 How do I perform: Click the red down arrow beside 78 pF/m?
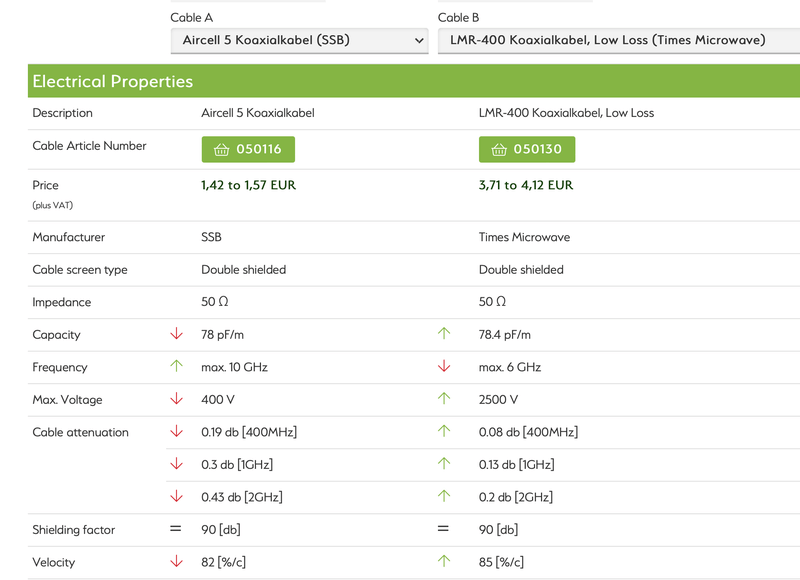(177, 335)
